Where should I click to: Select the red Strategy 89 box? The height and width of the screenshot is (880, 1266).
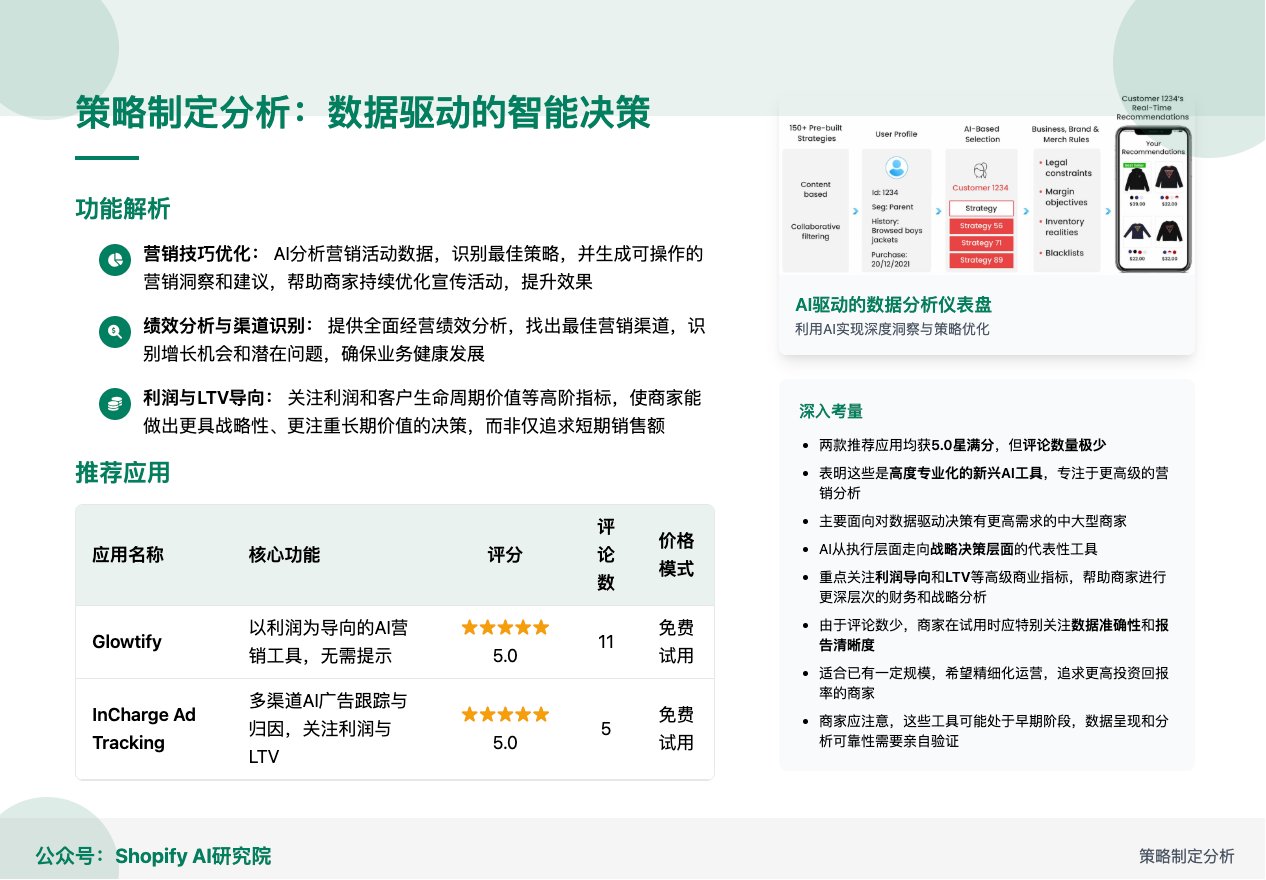(x=981, y=260)
